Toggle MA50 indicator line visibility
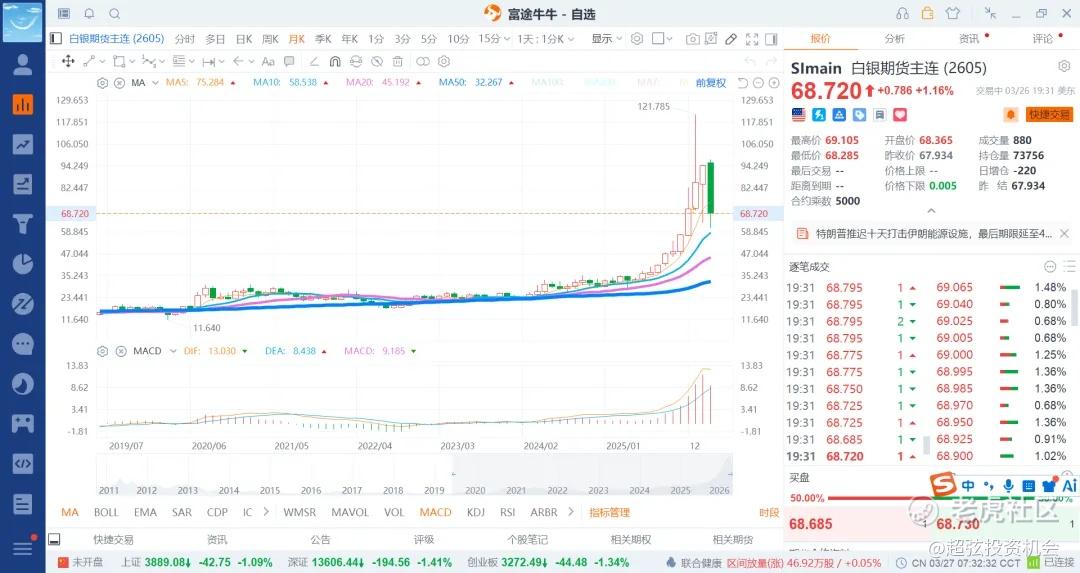Viewport: 1080px width, 573px height. coord(476,83)
